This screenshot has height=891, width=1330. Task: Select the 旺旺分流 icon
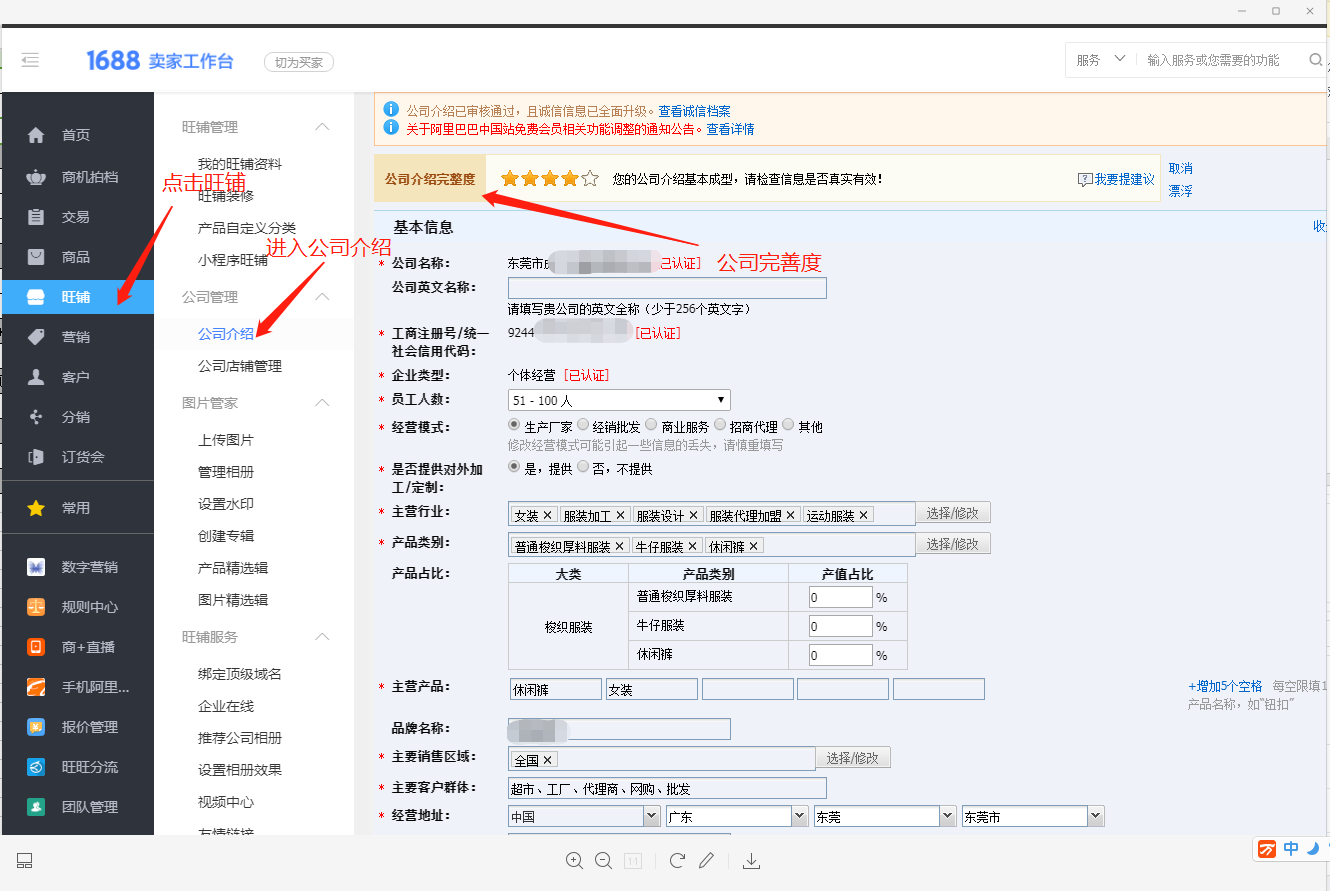[x=77, y=766]
